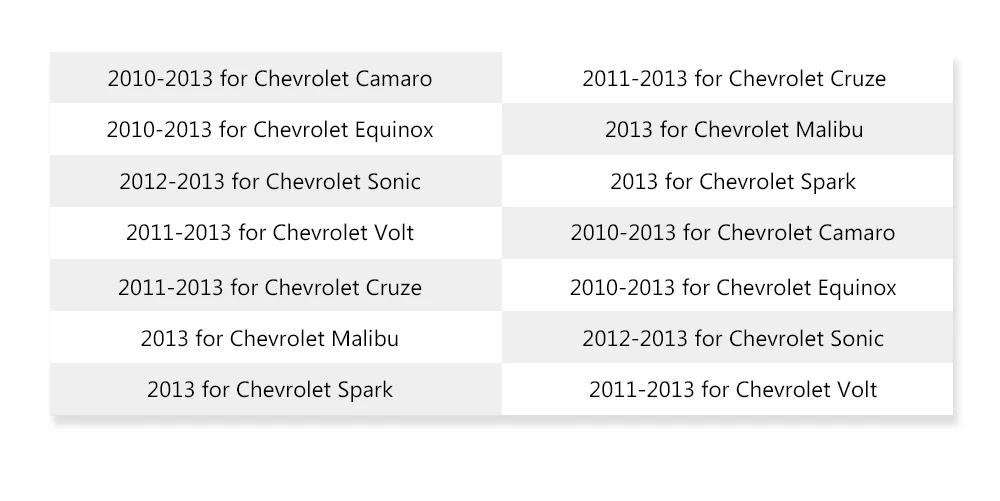Viewport: 1000px width, 501px height.
Task: Select right-column 2010-2013 Chevrolet Camaro cell
Action: tap(728, 233)
